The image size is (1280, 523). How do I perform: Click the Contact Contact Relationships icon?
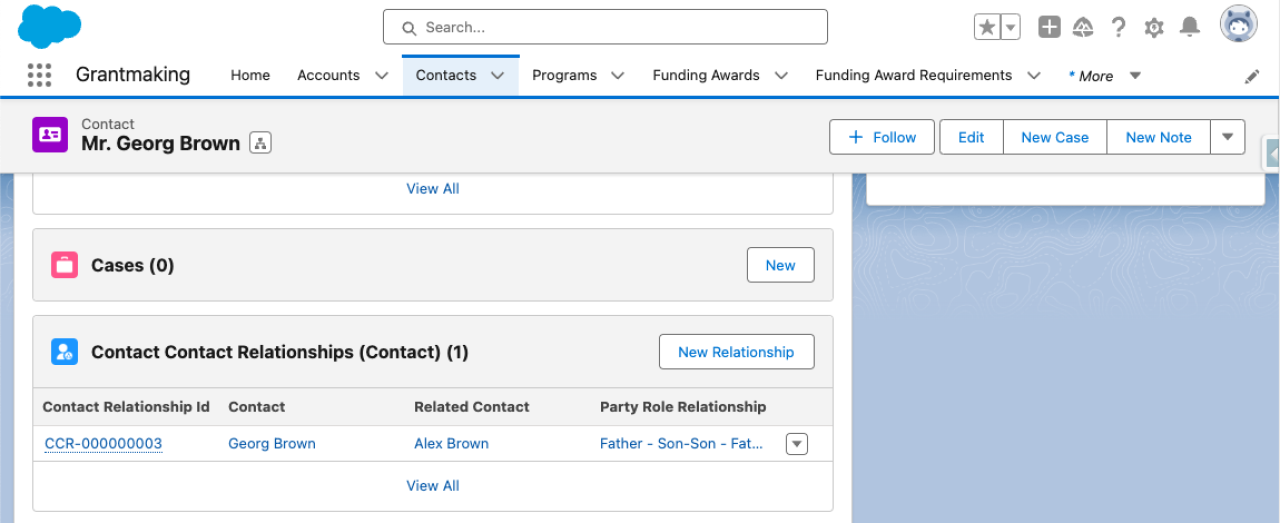(65, 351)
